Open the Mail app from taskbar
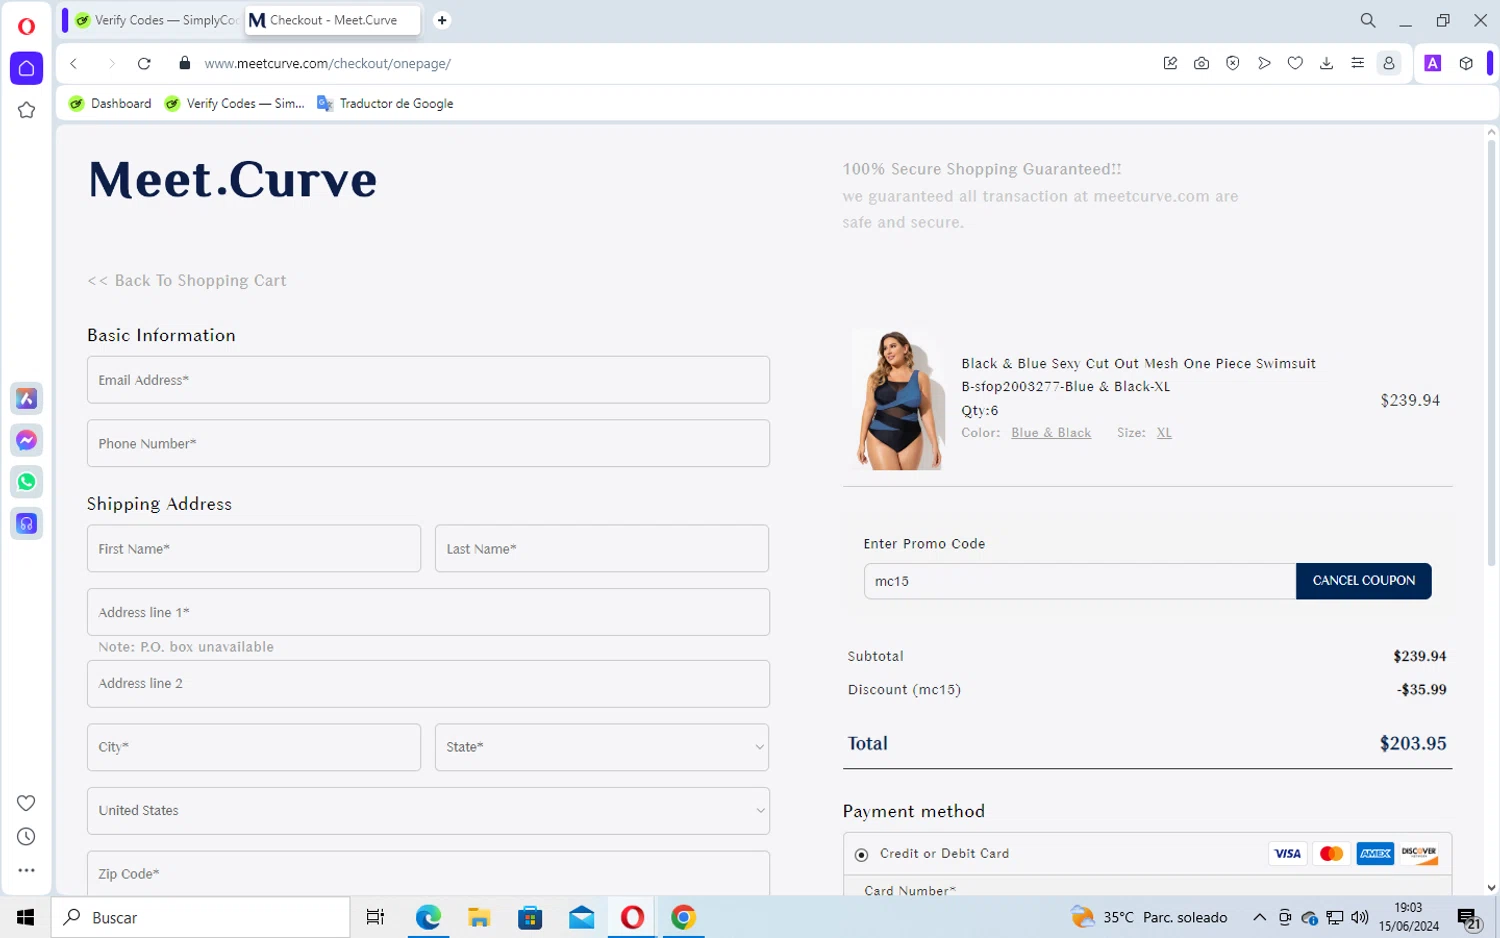1500x938 pixels. [581, 917]
